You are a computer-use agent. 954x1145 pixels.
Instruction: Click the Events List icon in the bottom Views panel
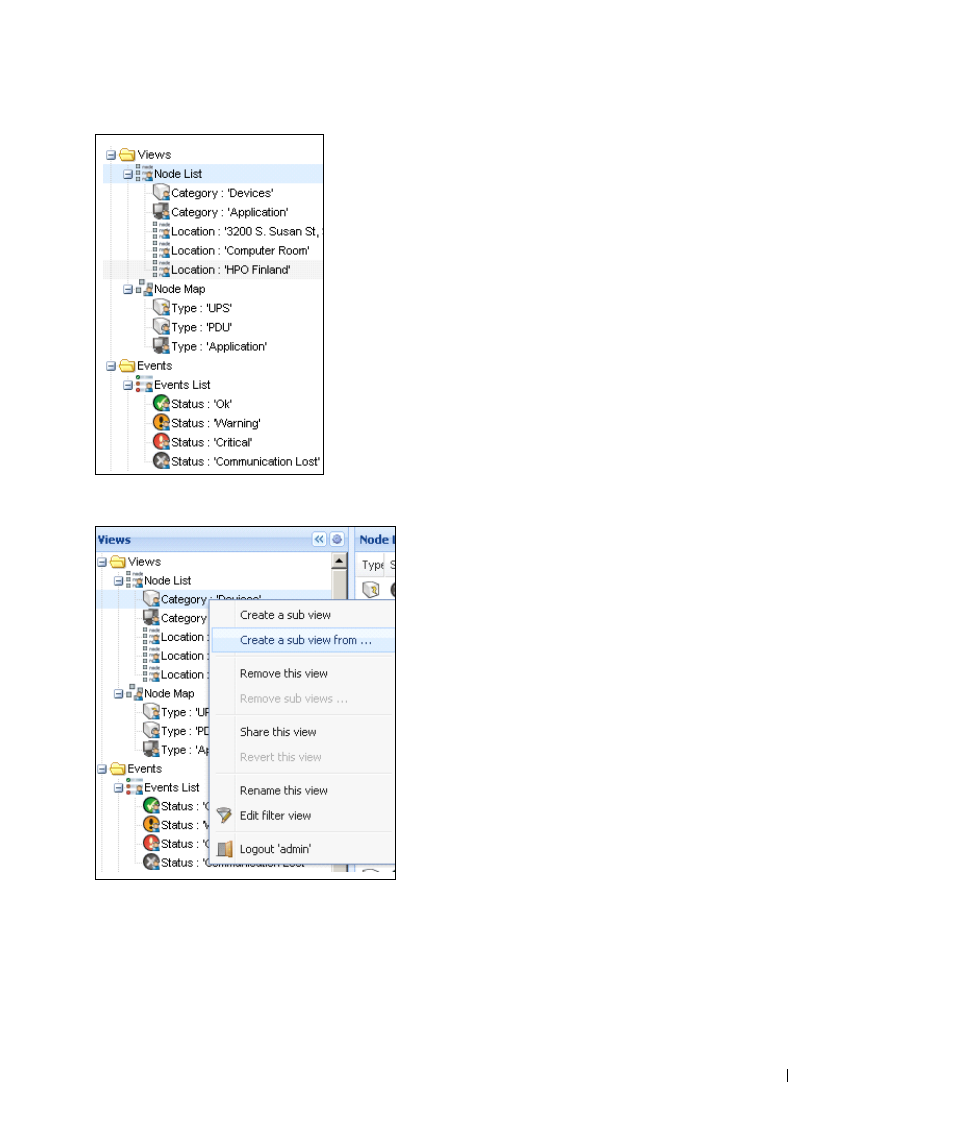[x=134, y=786]
